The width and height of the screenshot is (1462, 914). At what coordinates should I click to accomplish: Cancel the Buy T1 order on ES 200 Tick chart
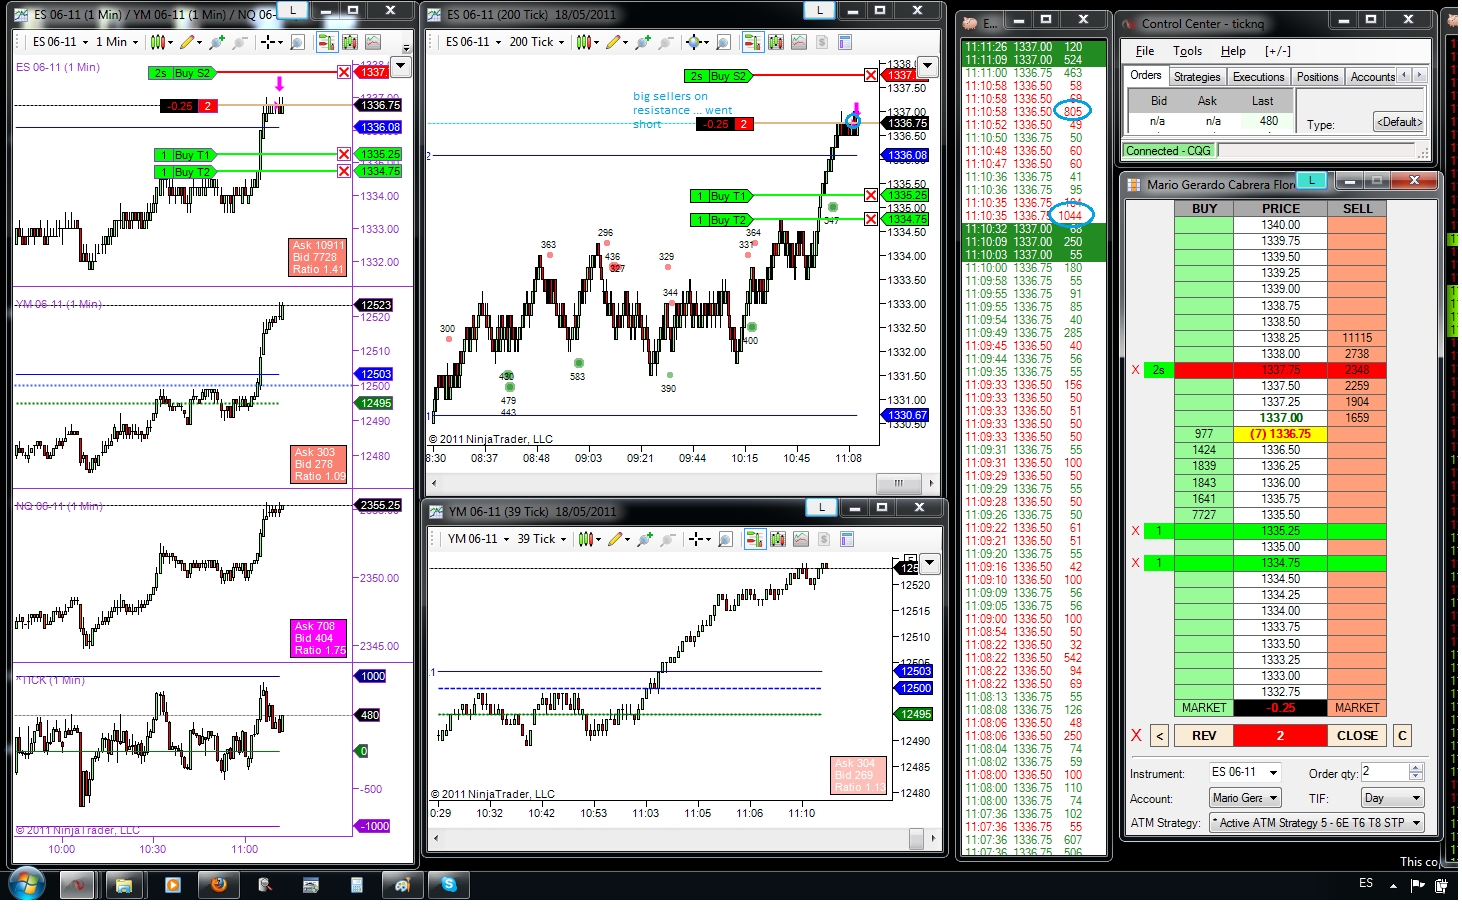pos(871,196)
